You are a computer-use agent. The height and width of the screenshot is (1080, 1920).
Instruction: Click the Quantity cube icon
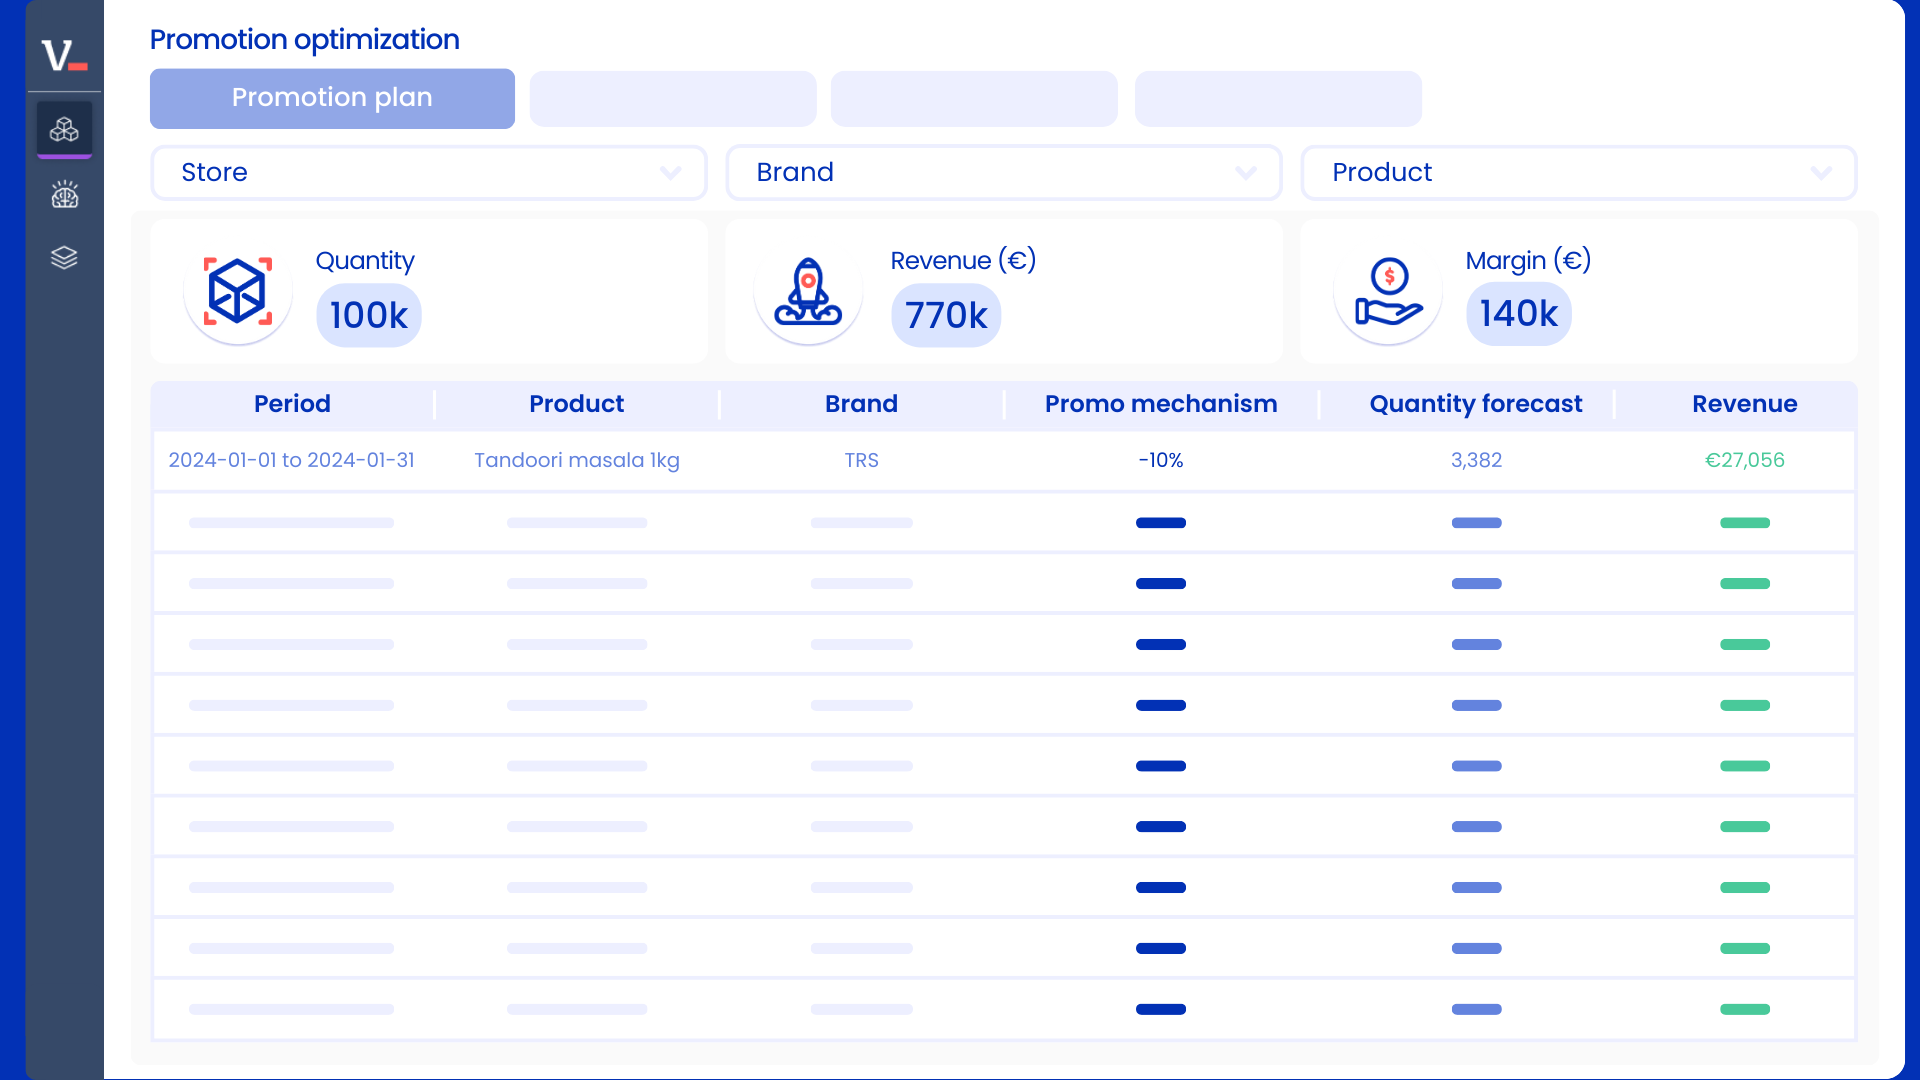237,291
